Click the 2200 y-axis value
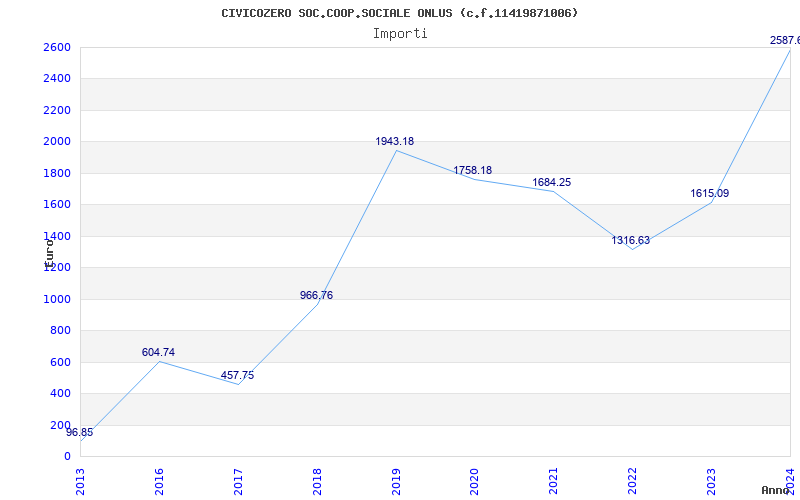The height and width of the screenshot is (500, 800). (57, 110)
